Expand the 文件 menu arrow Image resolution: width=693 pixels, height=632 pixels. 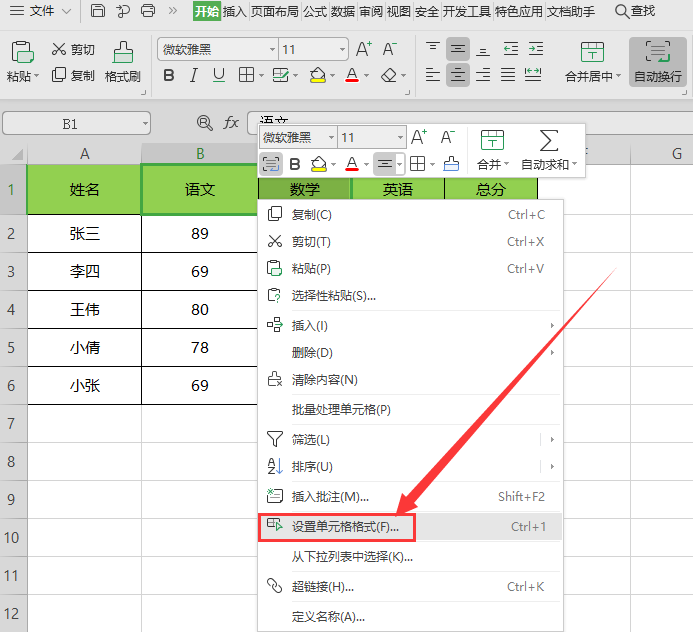click(66, 11)
